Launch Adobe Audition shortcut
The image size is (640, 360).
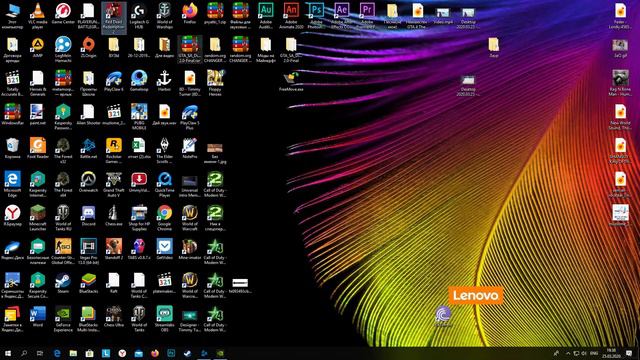266,16
